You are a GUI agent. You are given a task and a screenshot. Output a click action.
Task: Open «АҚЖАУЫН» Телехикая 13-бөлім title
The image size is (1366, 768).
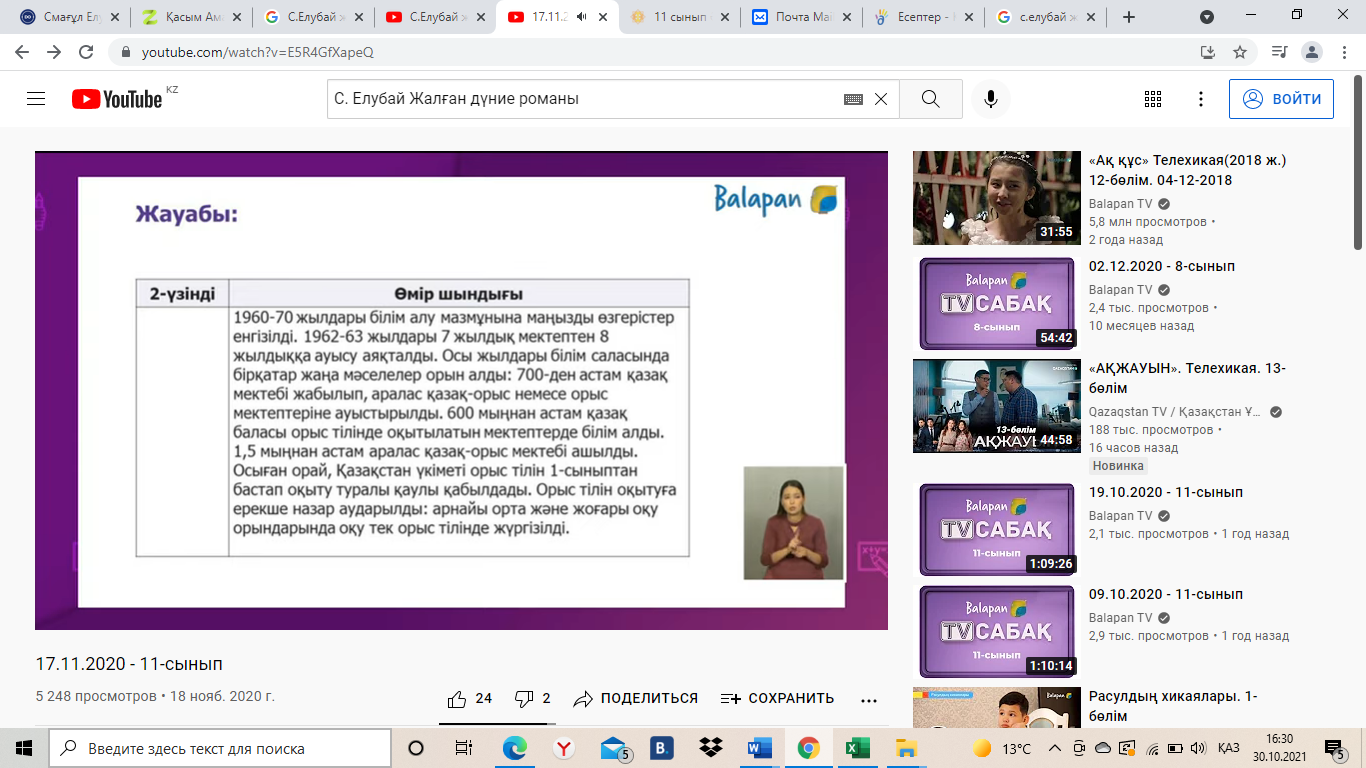pos(1187,378)
